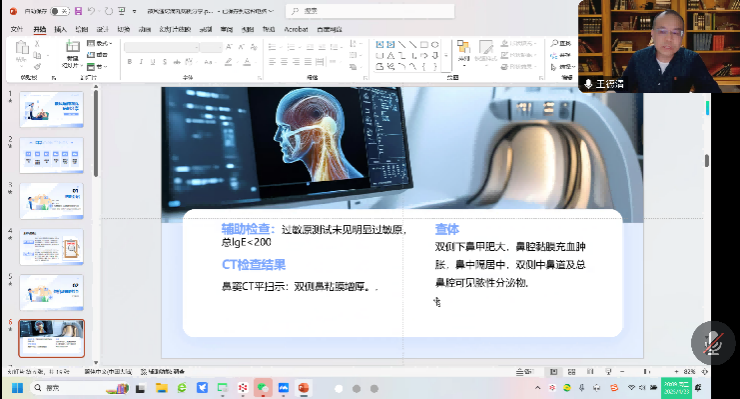Increase font size with larger A
The image size is (740, 399).
click(229, 47)
